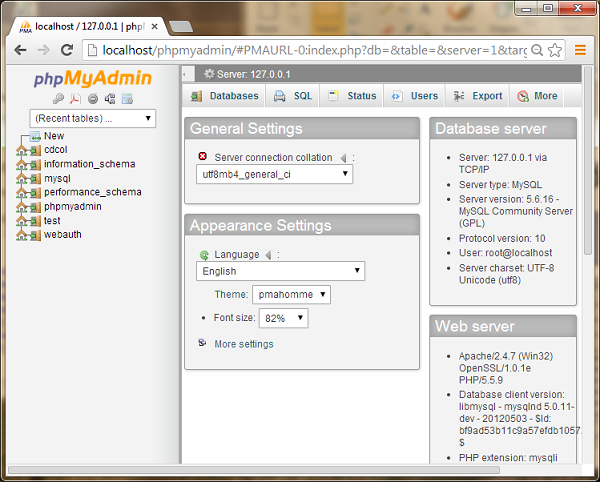Click the icon beside New in tree

tap(35, 136)
